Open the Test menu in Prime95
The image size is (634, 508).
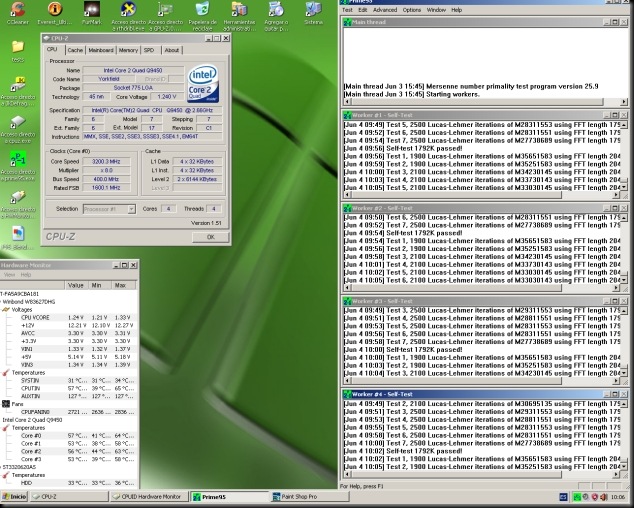(347, 10)
